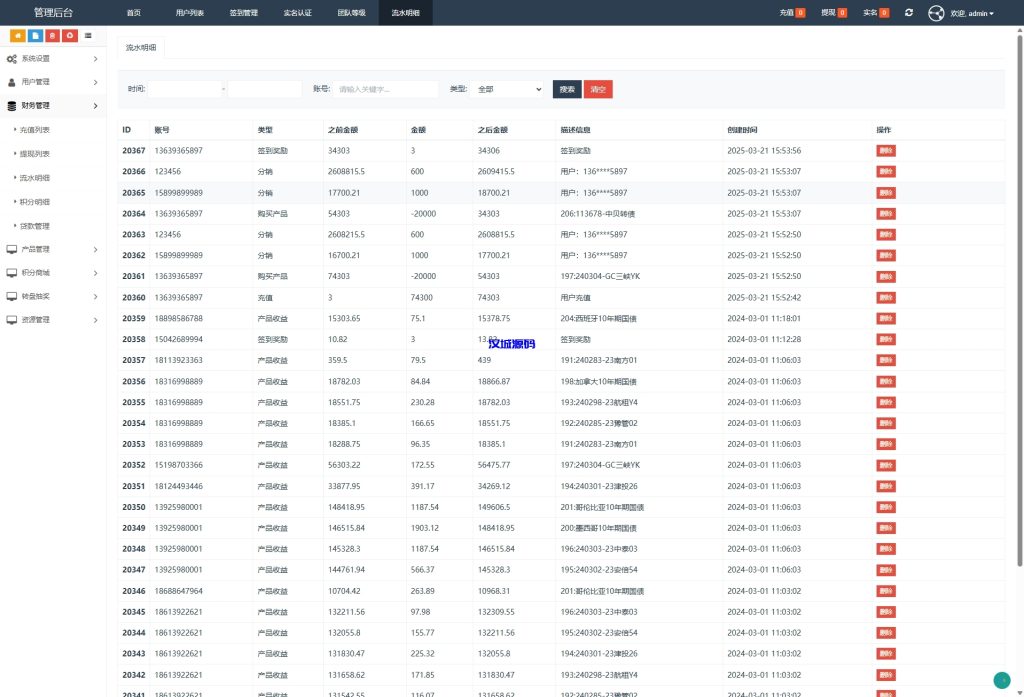Click the admin avatar icon

[936, 13]
